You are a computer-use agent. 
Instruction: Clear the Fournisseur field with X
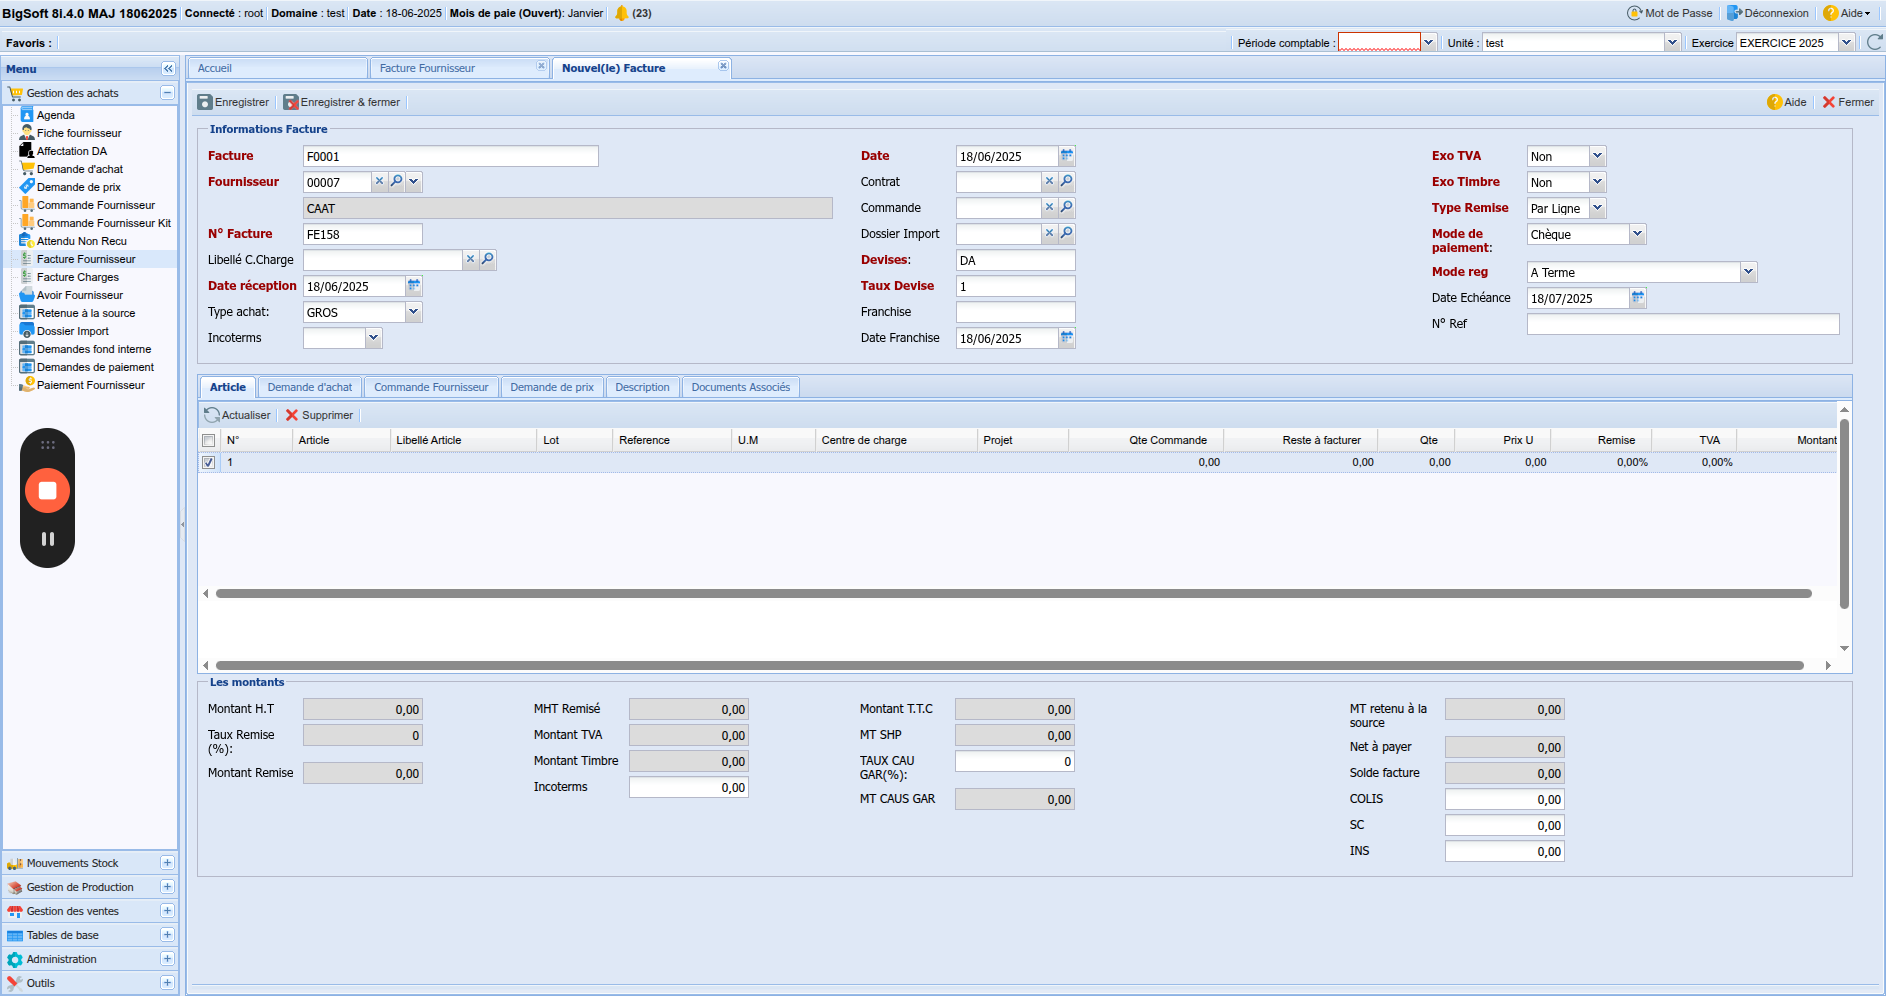point(380,181)
